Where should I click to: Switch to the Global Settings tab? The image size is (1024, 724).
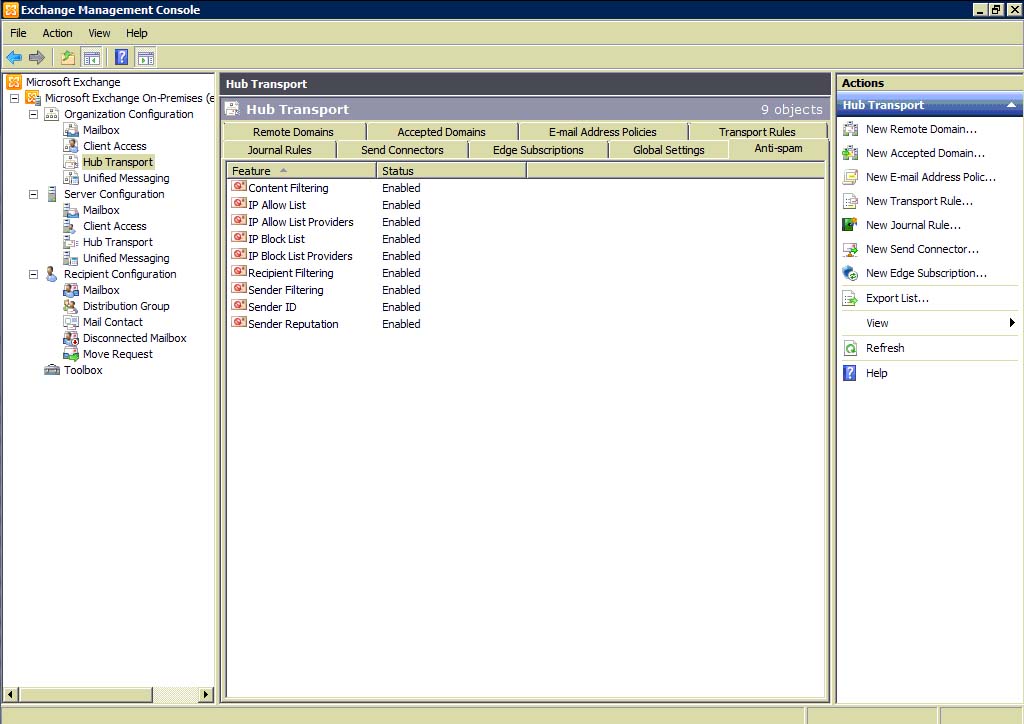(669, 150)
